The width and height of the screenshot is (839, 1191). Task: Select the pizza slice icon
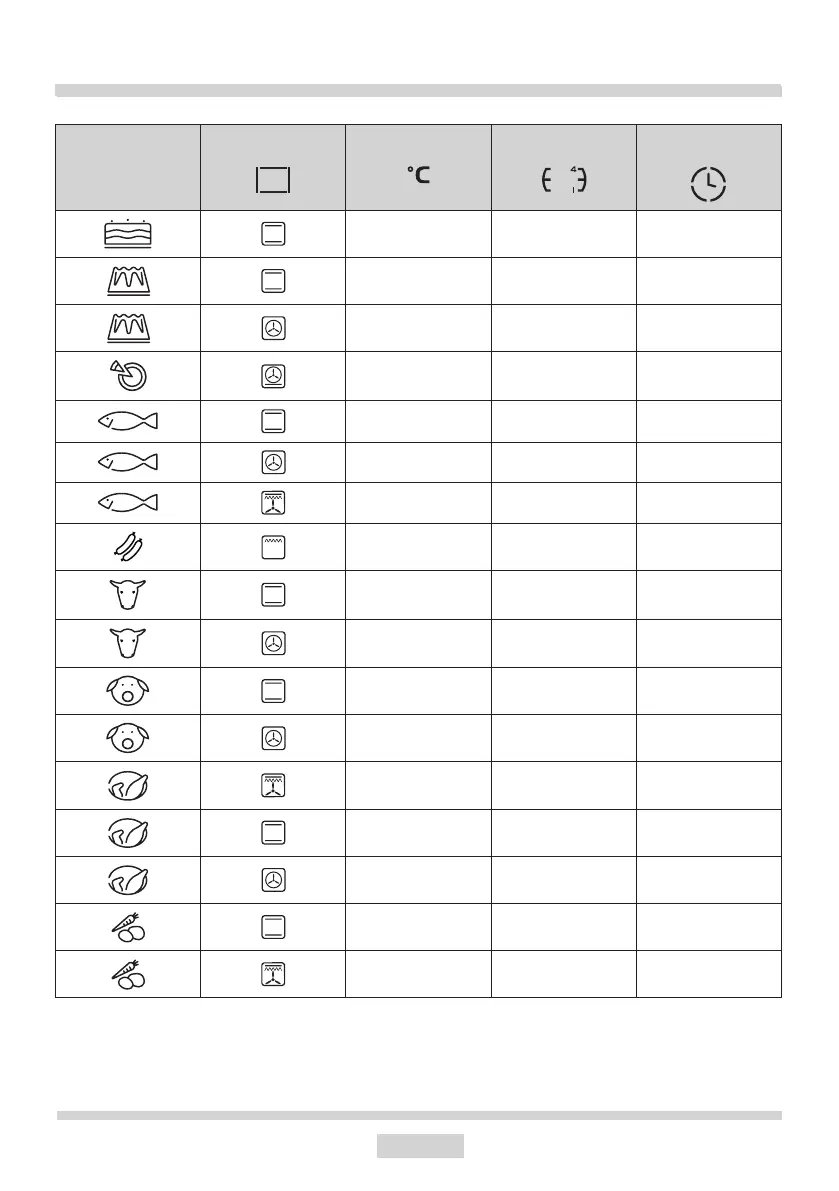(128, 375)
